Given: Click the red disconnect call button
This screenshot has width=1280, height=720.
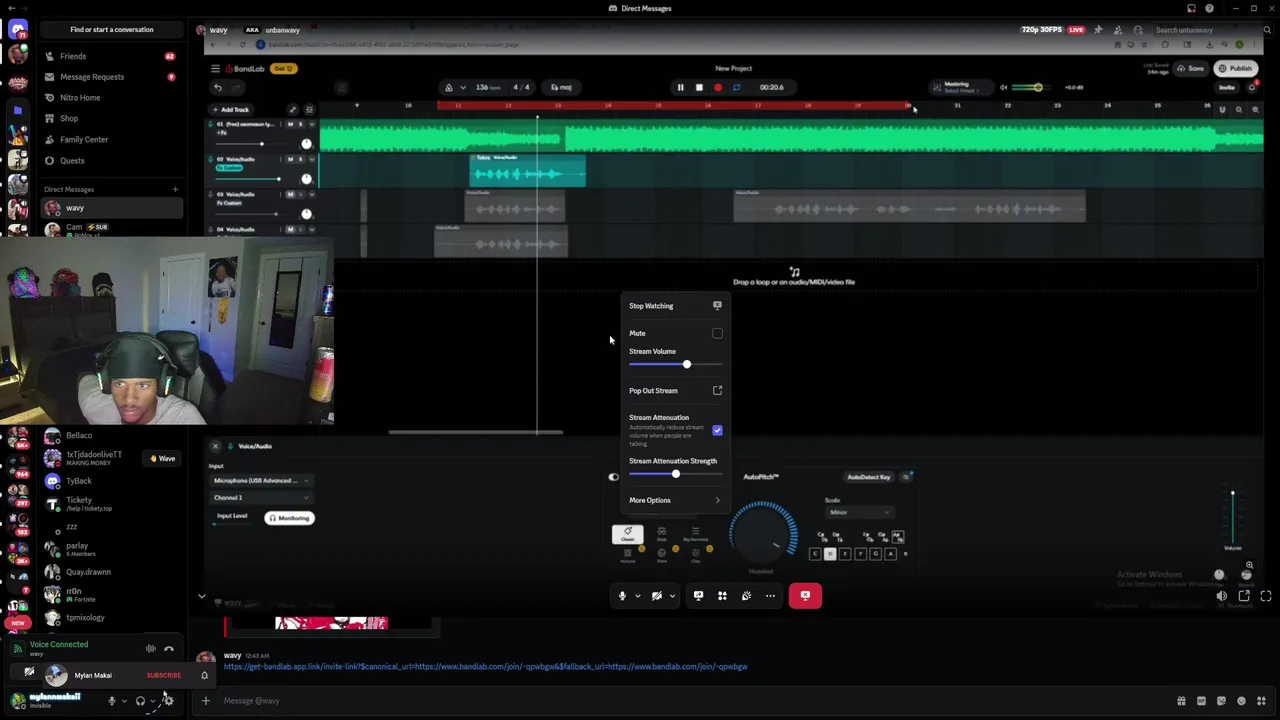Looking at the screenshot, I should point(805,596).
